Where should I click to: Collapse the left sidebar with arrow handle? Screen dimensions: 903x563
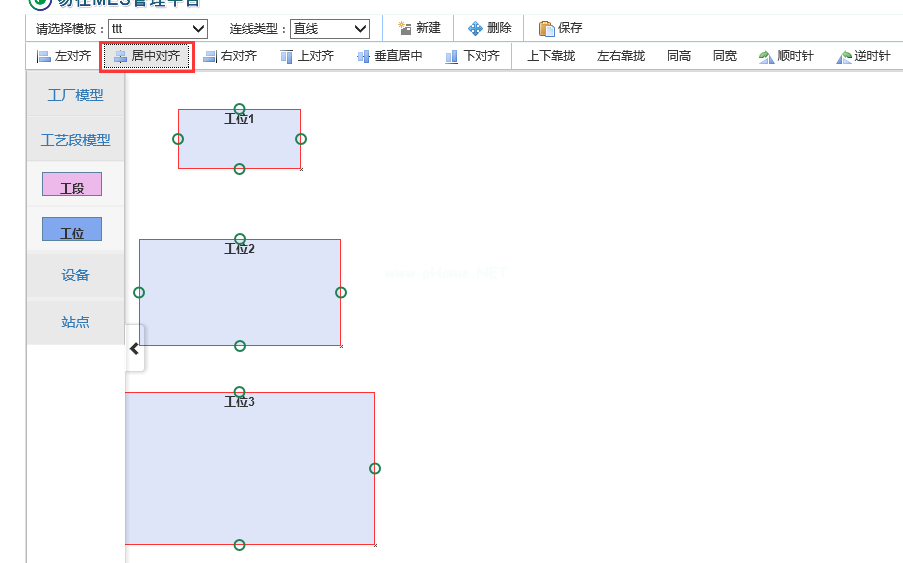click(135, 349)
